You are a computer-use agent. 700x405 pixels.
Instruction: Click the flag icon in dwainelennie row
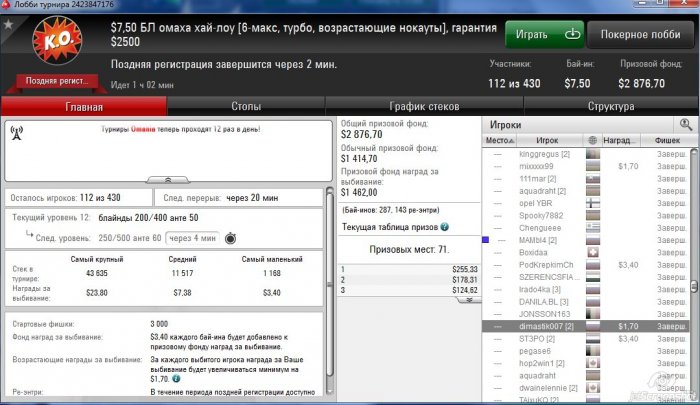[x=593, y=388]
